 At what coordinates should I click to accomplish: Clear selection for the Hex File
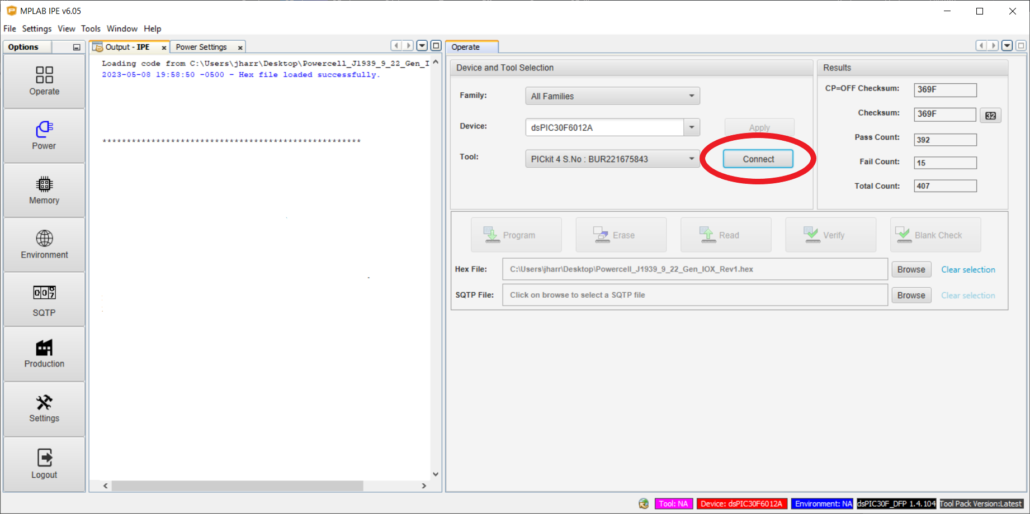(967, 269)
